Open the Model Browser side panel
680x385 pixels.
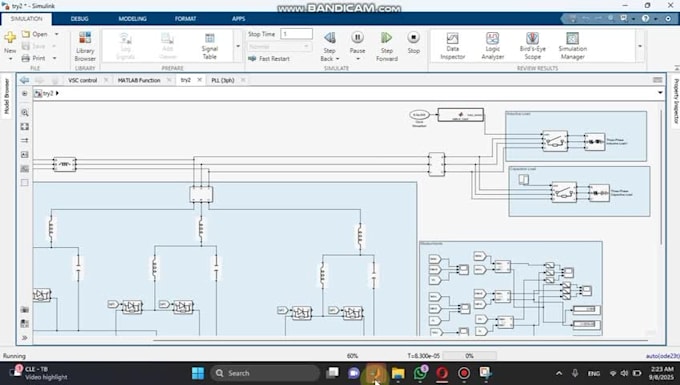[7, 97]
